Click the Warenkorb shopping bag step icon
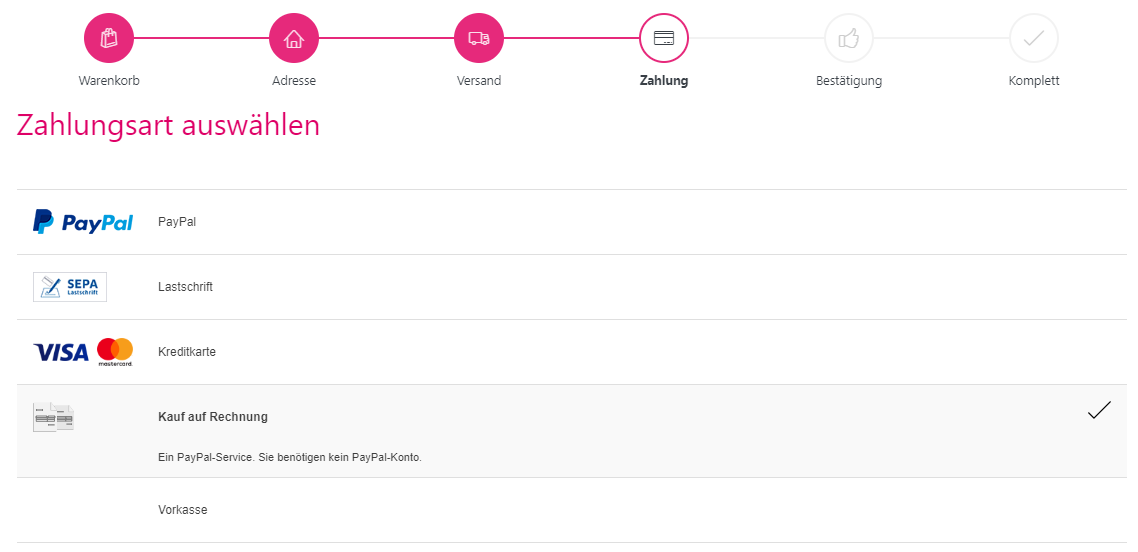The height and width of the screenshot is (552, 1138). pos(108,38)
